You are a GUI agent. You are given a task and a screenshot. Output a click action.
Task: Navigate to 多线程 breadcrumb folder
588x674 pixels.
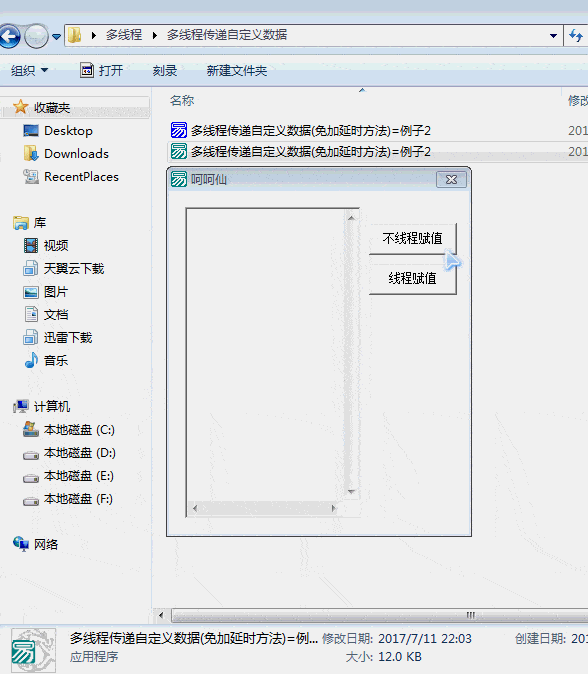point(124,35)
